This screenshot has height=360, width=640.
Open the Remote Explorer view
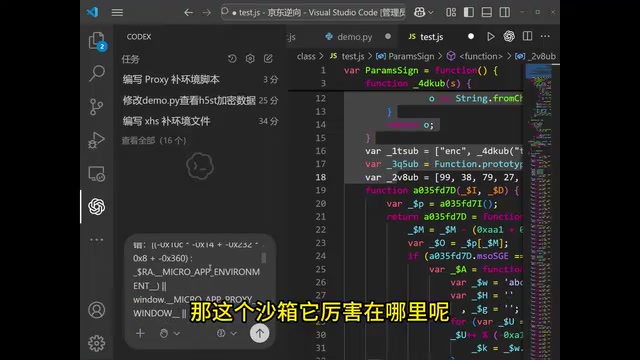click(x=97, y=174)
